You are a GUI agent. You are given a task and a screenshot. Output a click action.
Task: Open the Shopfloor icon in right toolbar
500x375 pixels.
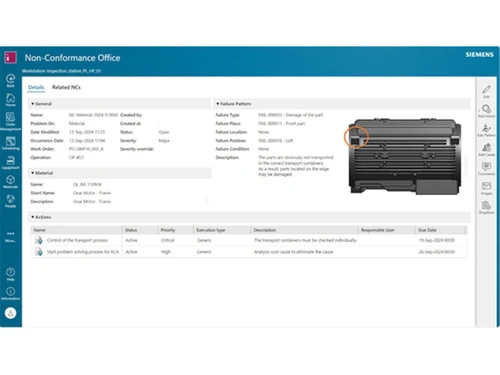[486, 207]
